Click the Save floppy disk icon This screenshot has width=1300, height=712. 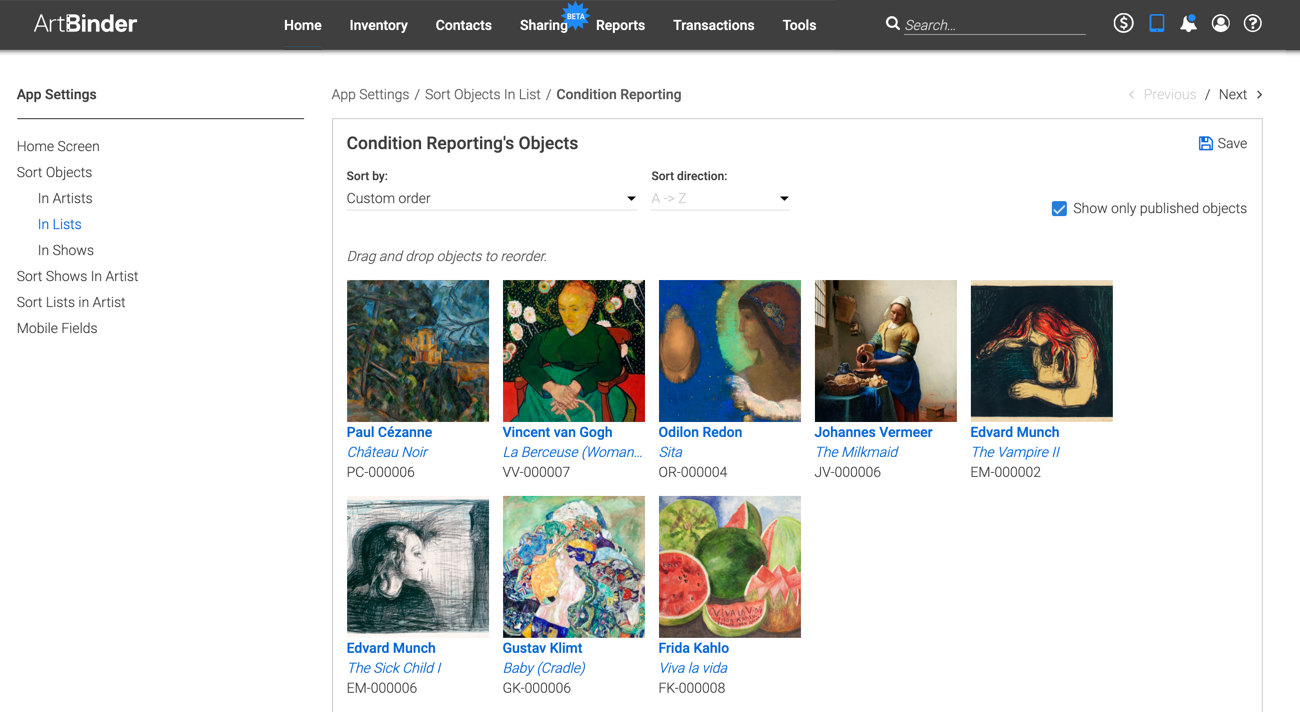(x=1205, y=143)
